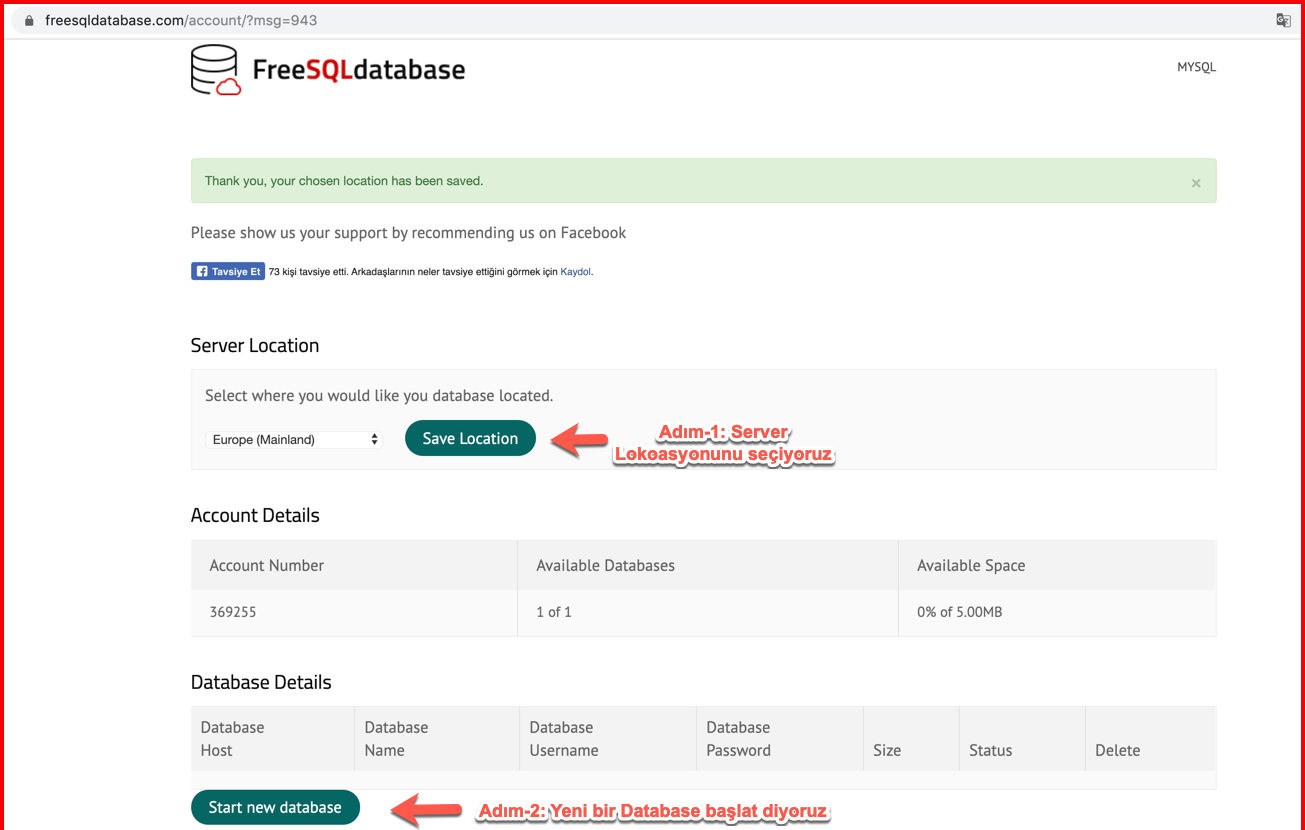The width and height of the screenshot is (1305, 830).
Task: Click the Database Details heading
Action: tap(261, 682)
